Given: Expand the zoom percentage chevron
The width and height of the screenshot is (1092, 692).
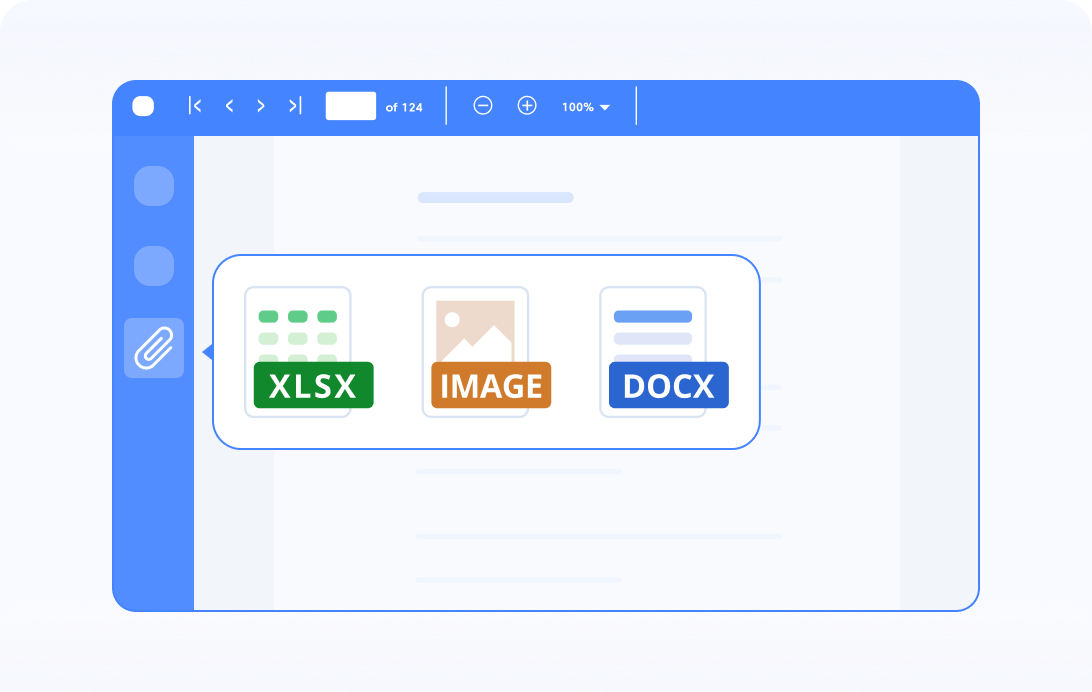Looking at the screenshot, I should pyautogui.click(x=604, y=106).
